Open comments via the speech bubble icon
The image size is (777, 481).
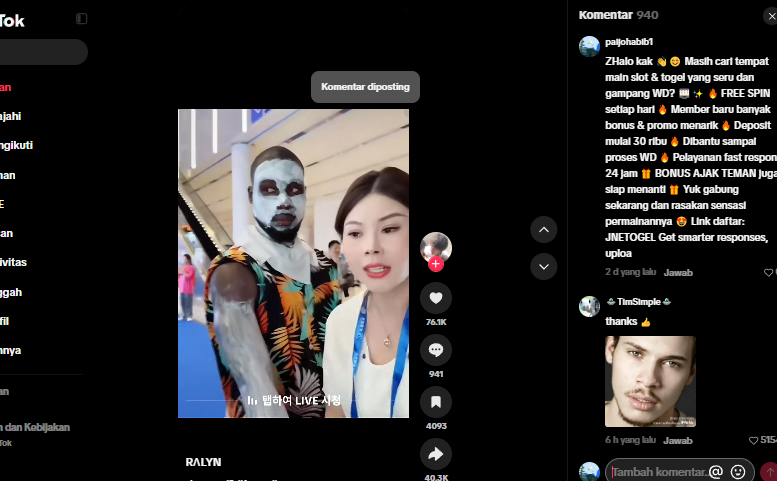tap(436, 350)
